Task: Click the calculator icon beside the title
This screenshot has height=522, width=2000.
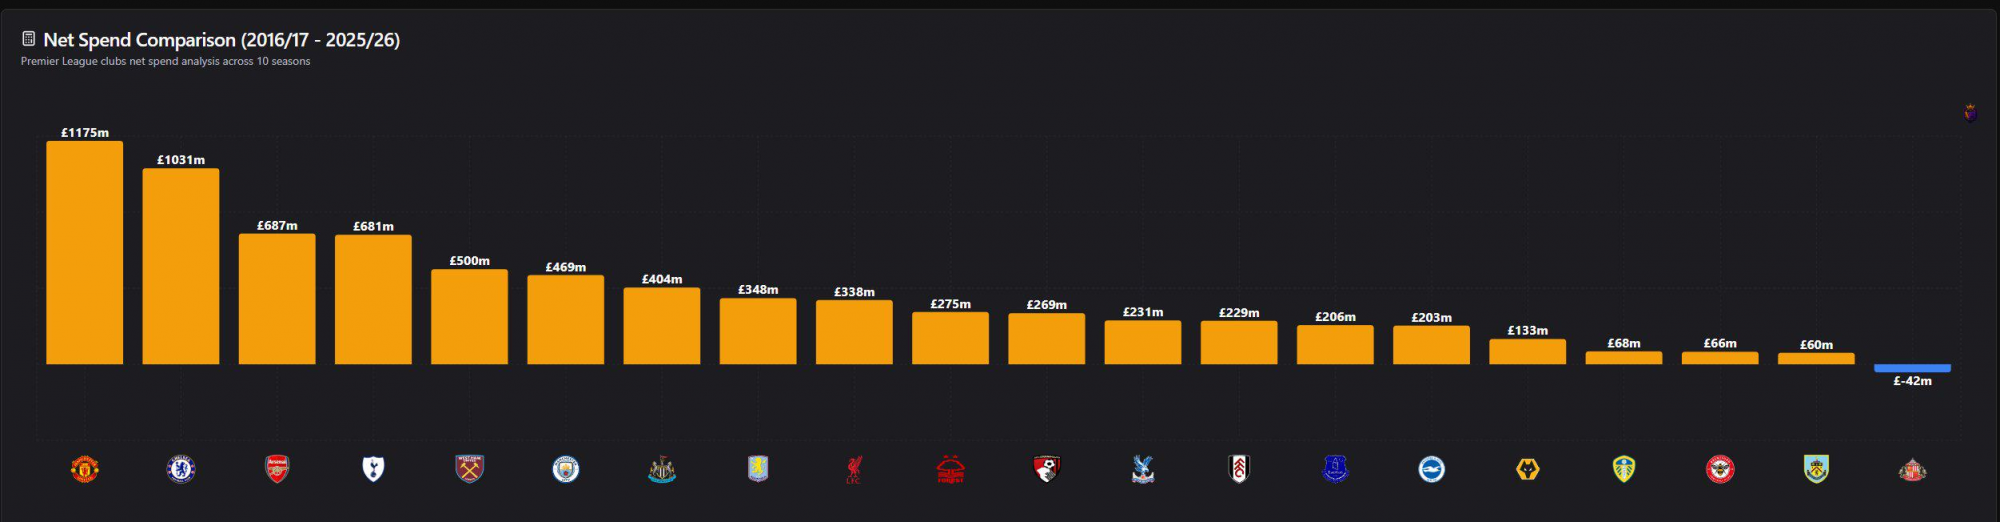Action: [x=29, y=39]
